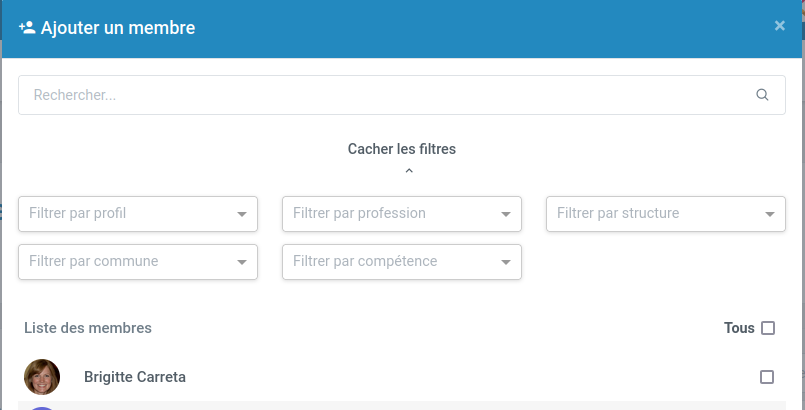Viewport: 805px width, 410px height.
Task: Check the Tous select-all checkbox
Action: tap(768, 328)
